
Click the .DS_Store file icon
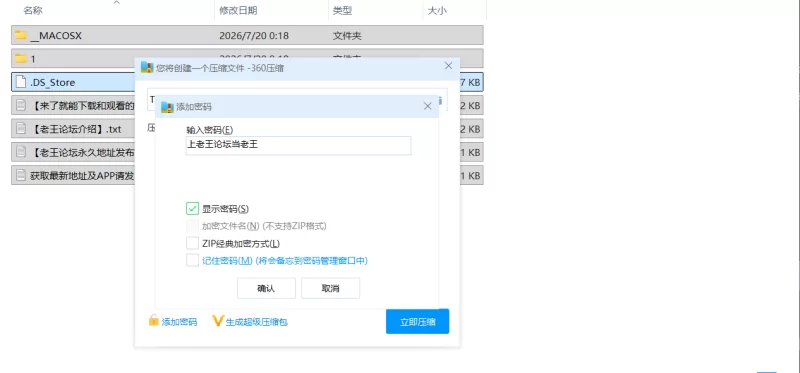tap(20, 82)
